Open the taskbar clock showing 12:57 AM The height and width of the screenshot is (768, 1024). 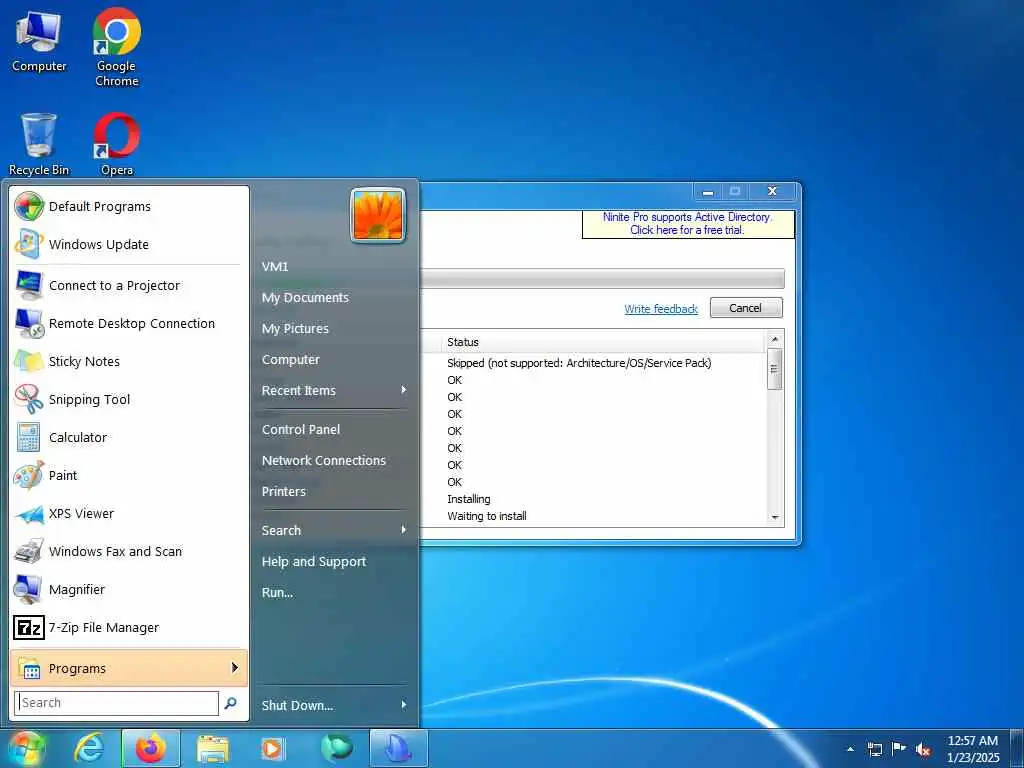click(973, 749)
